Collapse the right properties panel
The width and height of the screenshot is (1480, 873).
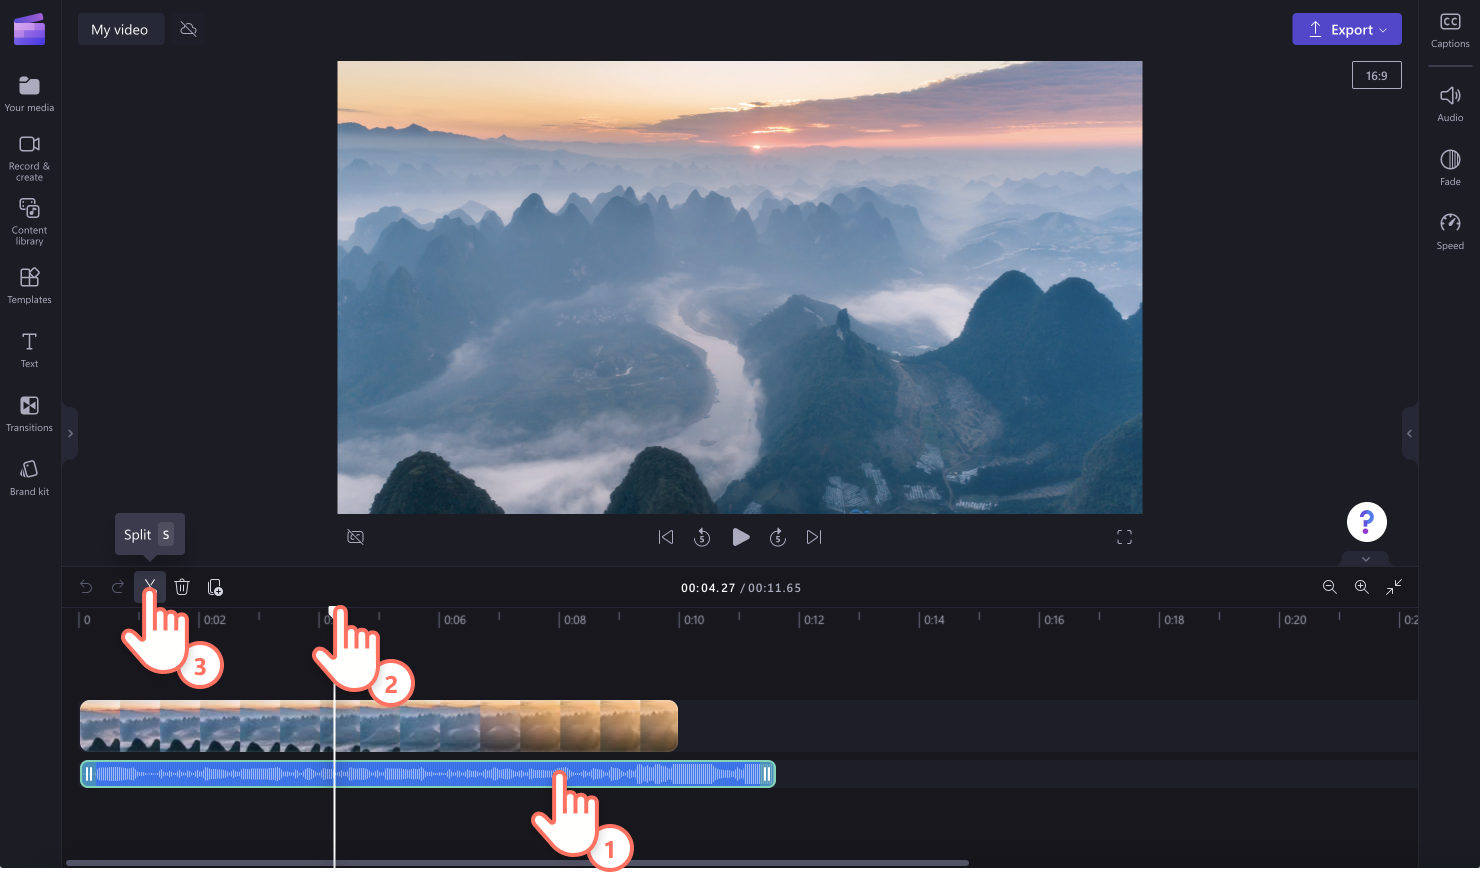click(x=1410, y=433)
